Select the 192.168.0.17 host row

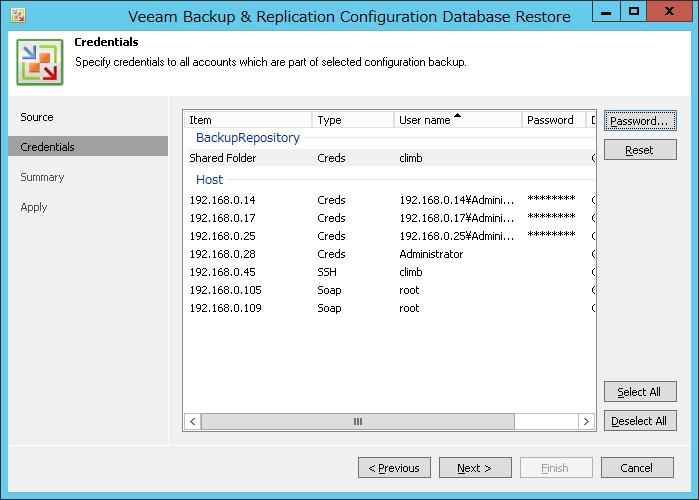point(390,218)
